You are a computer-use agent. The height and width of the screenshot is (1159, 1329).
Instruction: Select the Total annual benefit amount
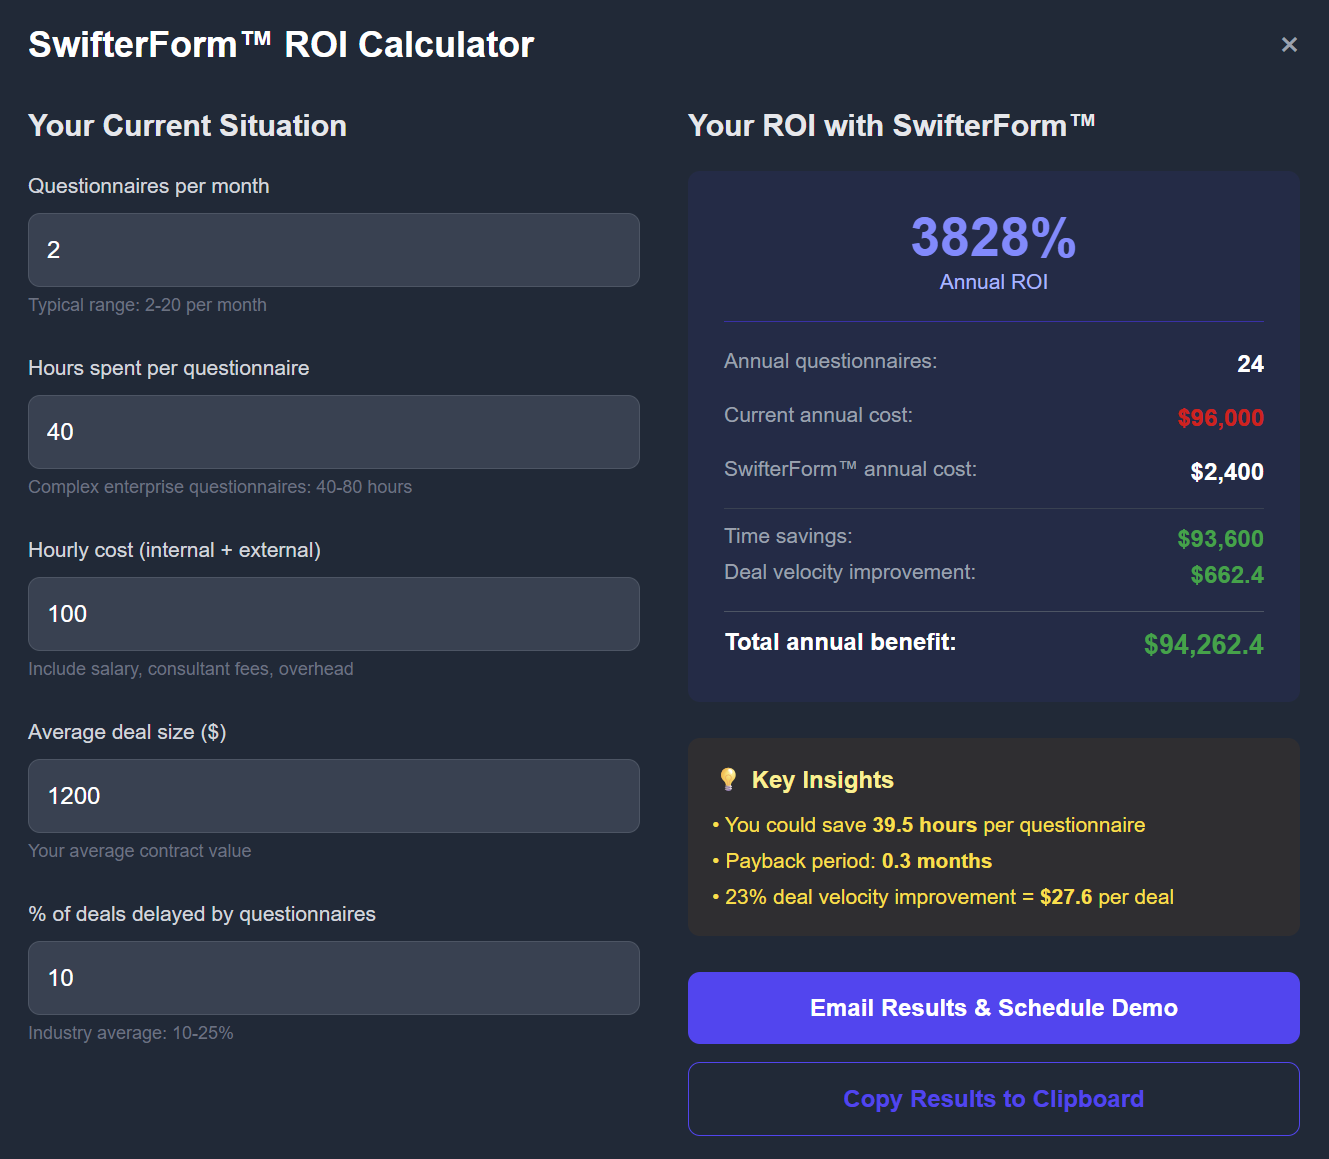click(1204, 644)
